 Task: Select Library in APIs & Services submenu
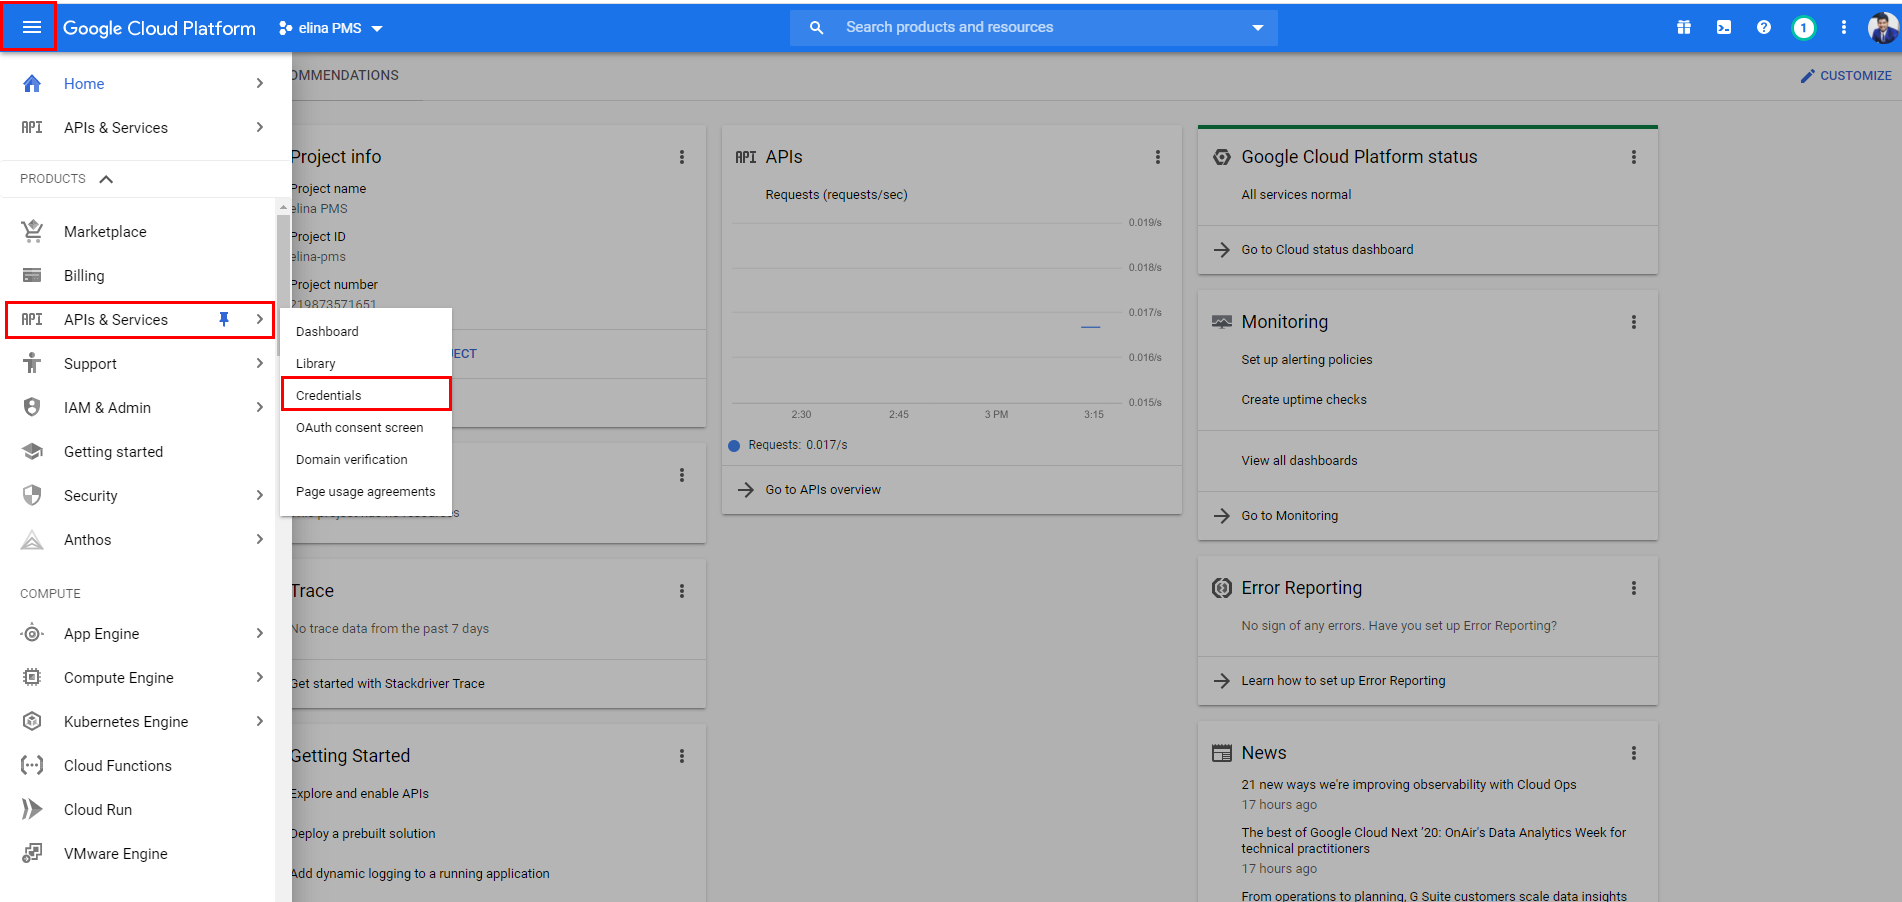tap(366, 363)
